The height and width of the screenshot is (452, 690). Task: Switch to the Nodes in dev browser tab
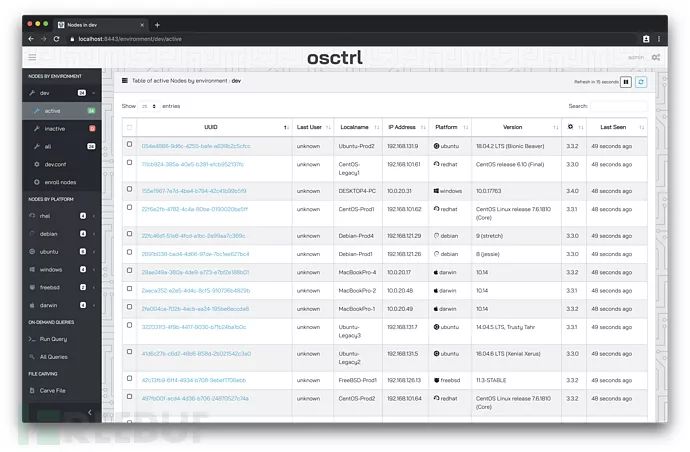click(101, 25)
